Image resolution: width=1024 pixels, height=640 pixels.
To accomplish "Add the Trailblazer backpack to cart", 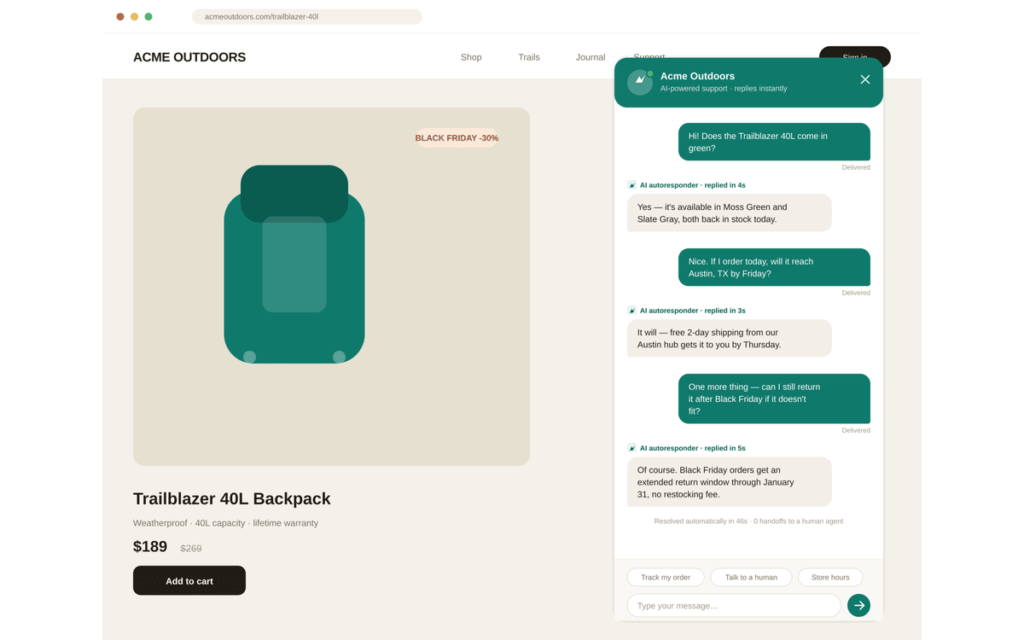I will click(x=189, y=581).
